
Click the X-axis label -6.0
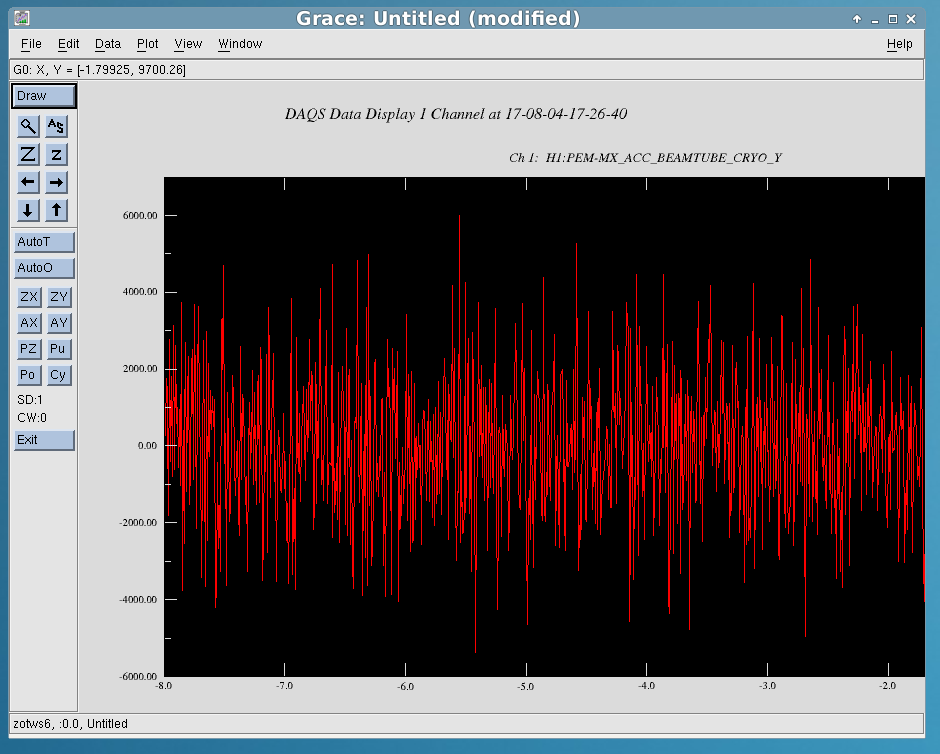(x=406, y=686)
